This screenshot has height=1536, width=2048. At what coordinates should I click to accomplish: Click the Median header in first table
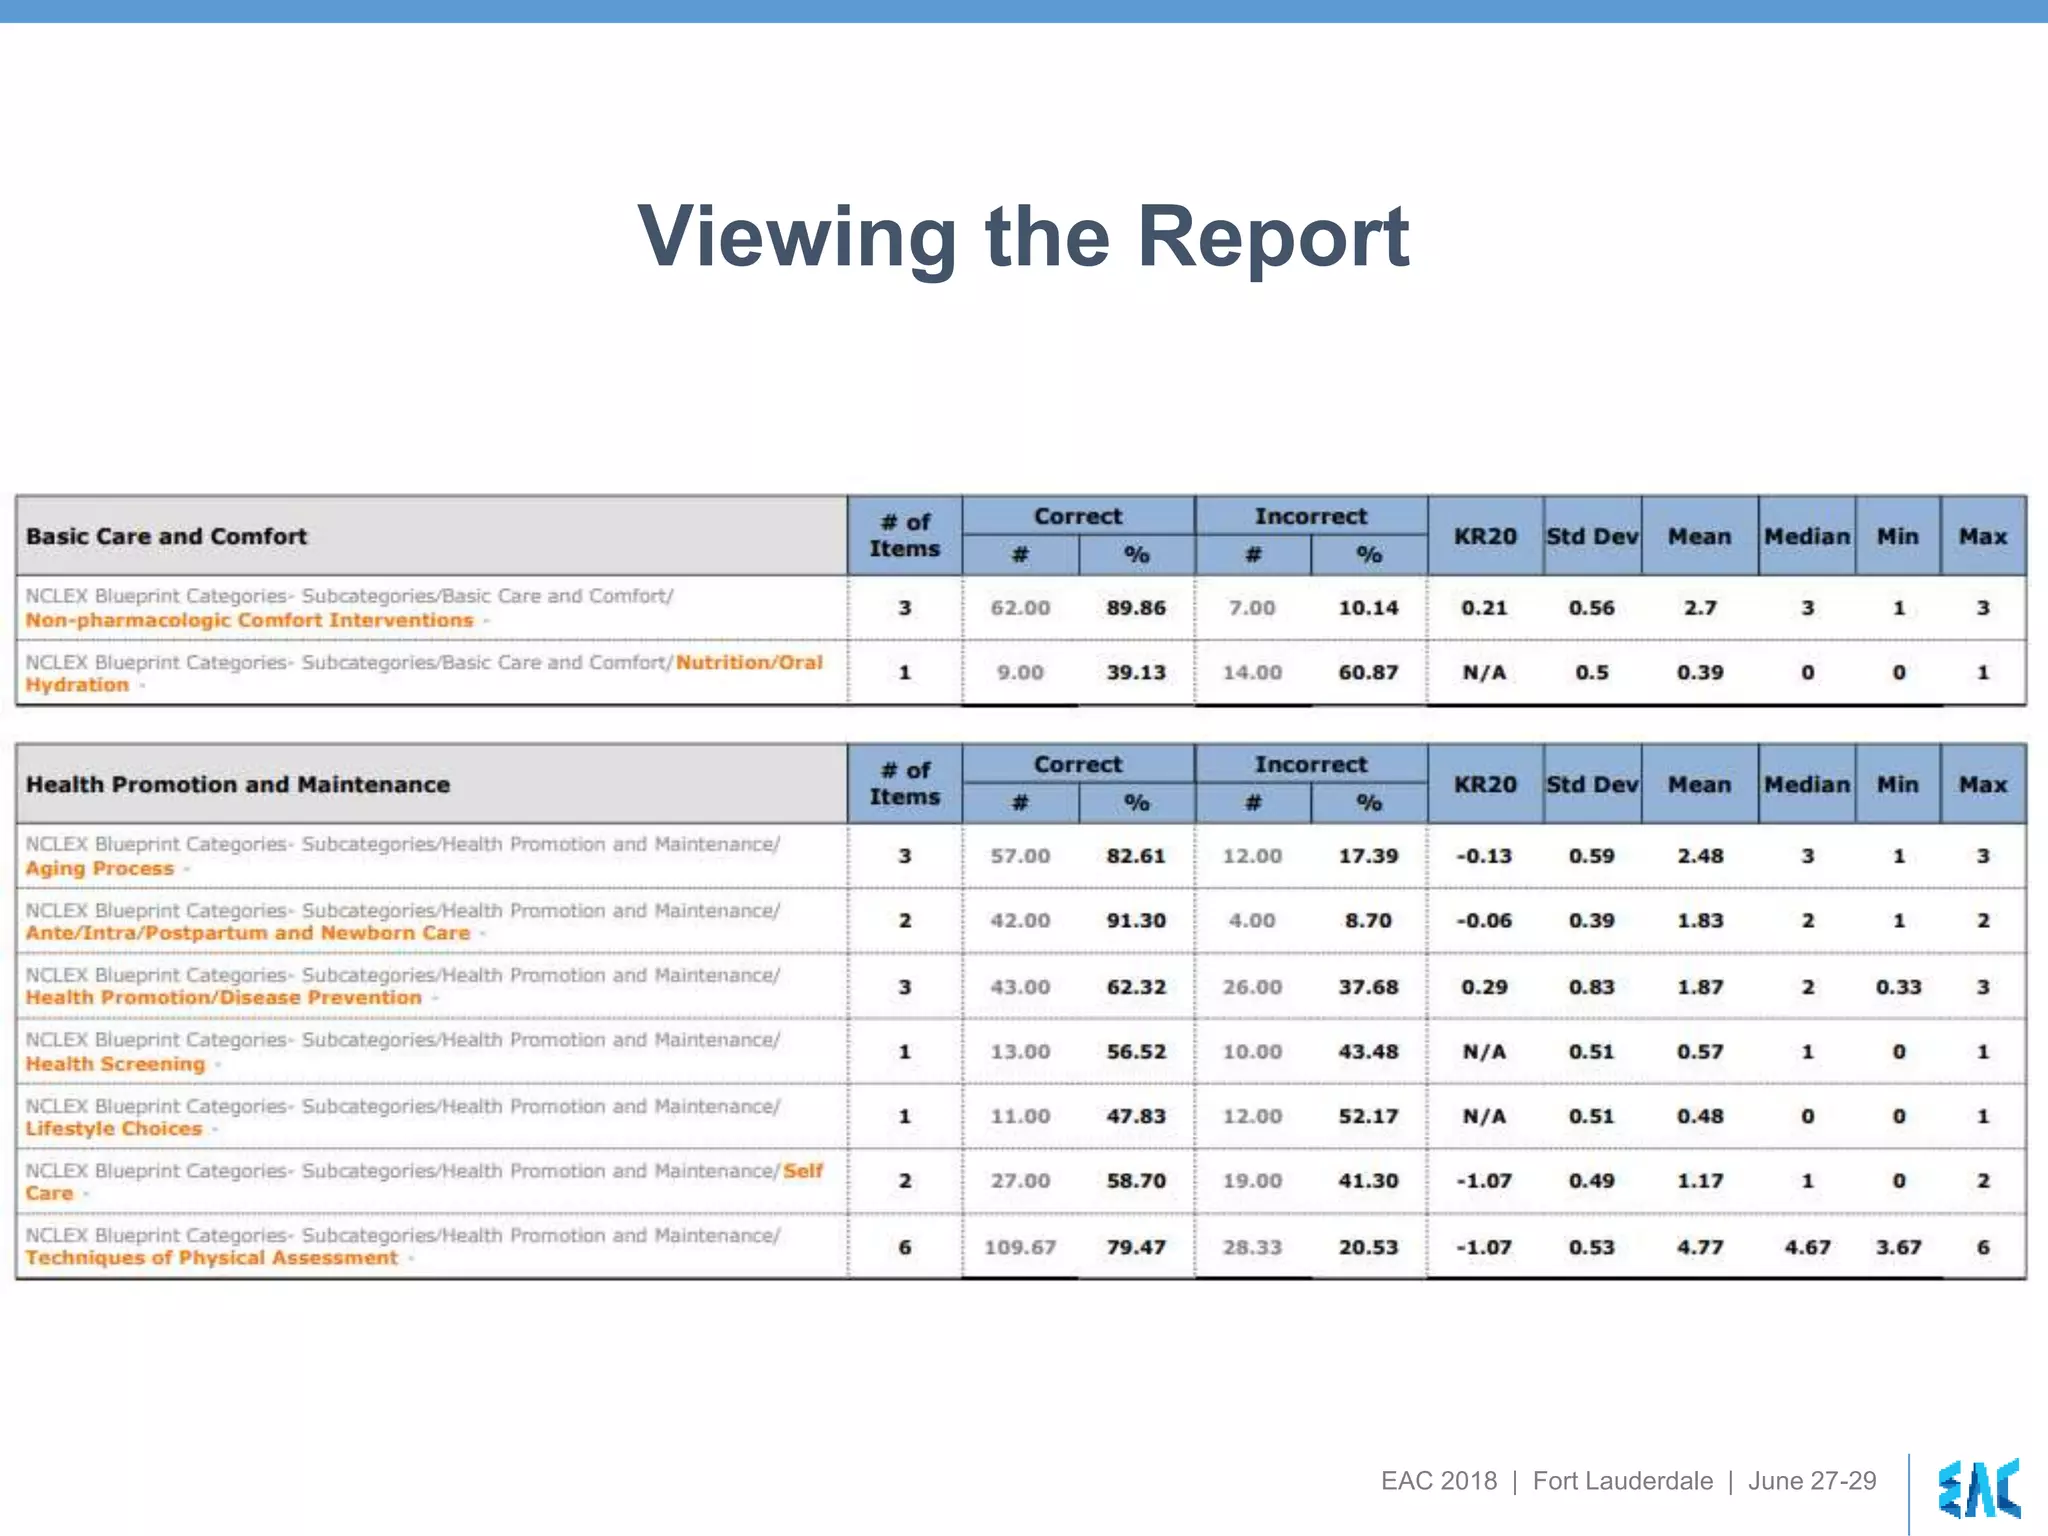[1806, 537]
